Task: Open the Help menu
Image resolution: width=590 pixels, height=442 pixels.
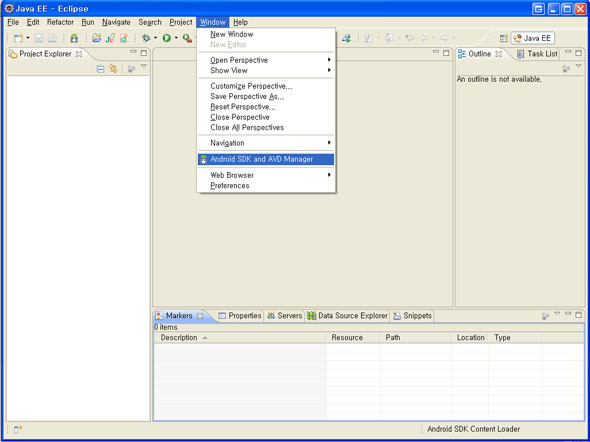Action: pyautogui.click(x=240, y=22)
